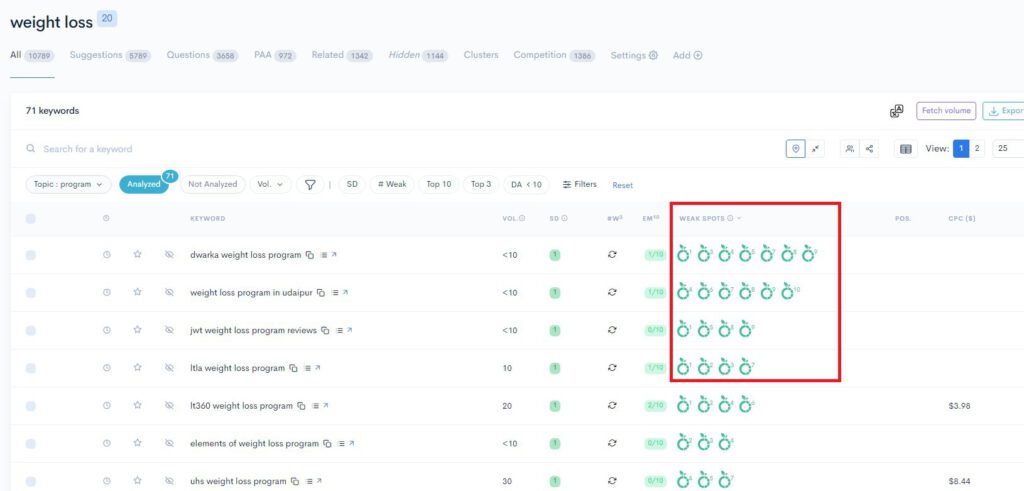Image resolution: width=1024 pixels, height=491 pixels.
Task: Open the table columns layout icon
Action: point(905,149)
